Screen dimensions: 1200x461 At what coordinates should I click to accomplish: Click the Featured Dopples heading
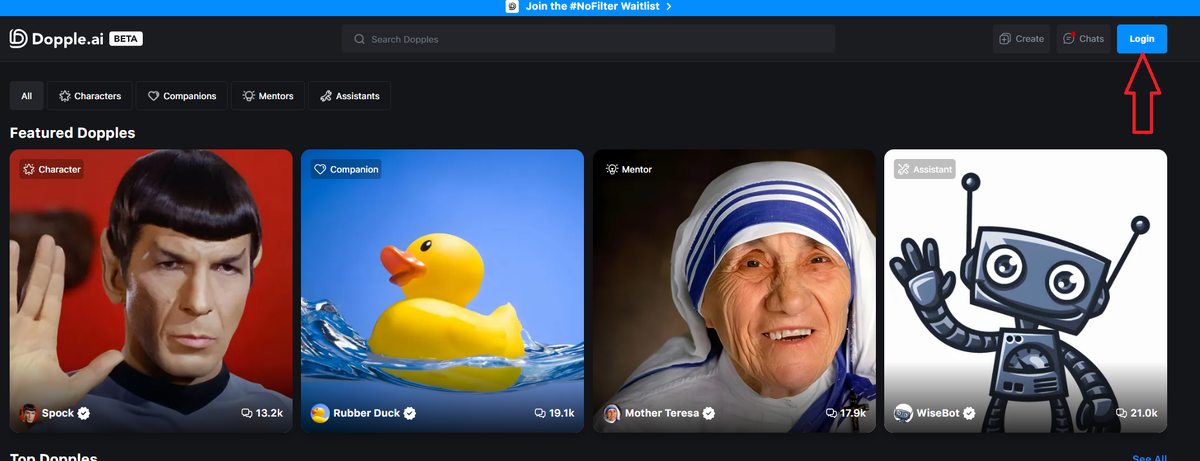(72, 133)
